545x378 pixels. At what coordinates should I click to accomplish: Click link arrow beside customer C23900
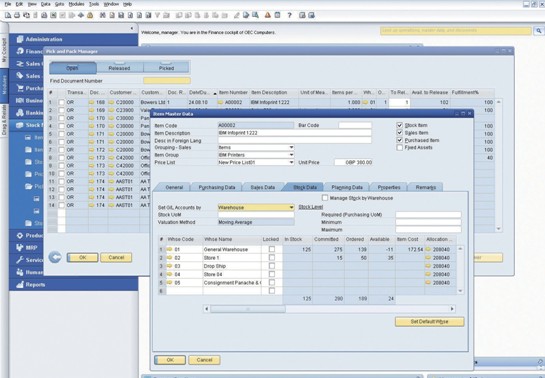click(x=111, y=110)
